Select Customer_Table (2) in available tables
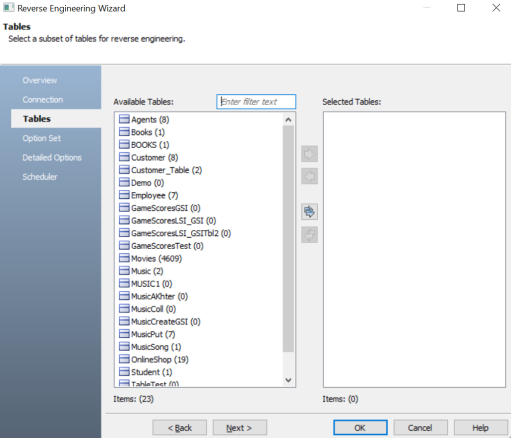 167,170
